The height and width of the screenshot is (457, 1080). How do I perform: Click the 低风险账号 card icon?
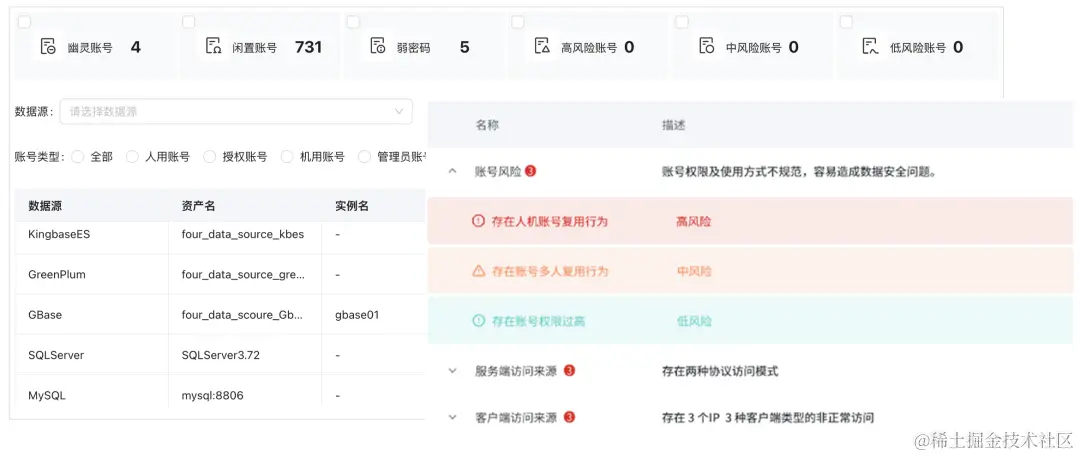[x=871, y=47]
